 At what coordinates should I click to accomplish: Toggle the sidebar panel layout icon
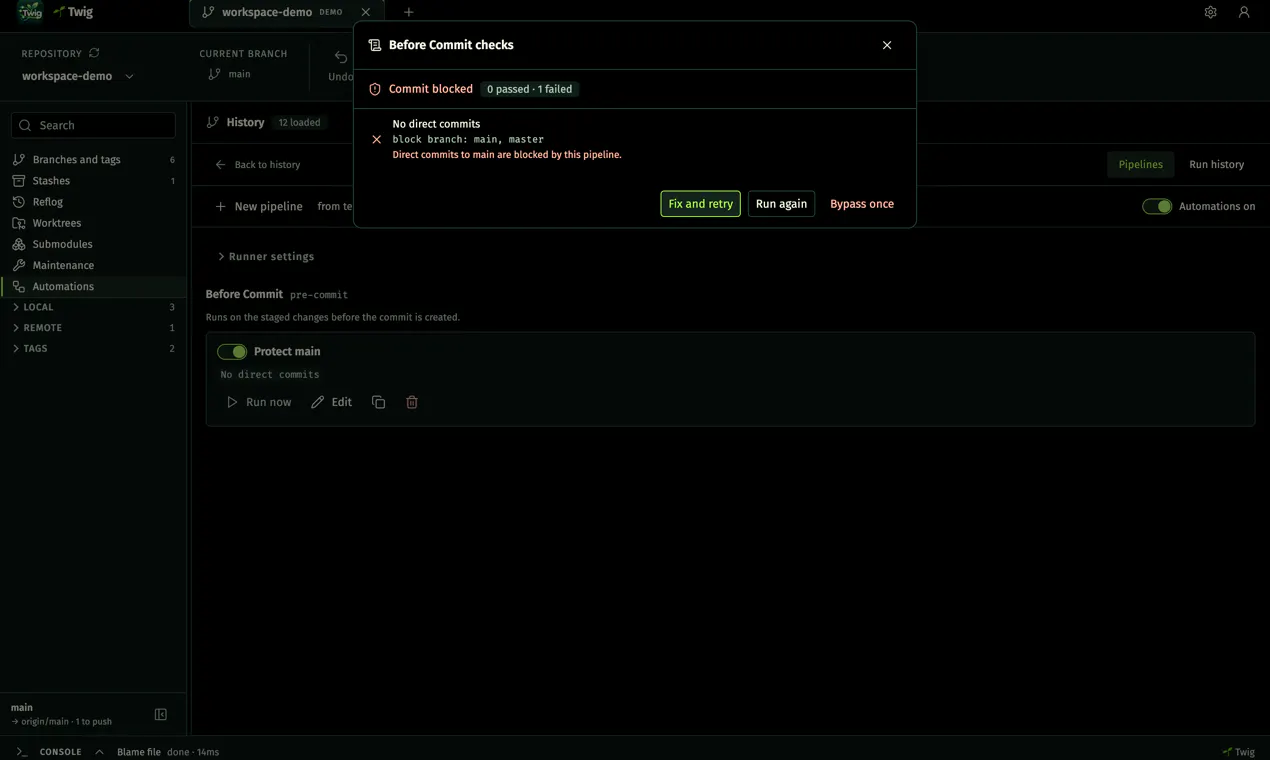[x=161, y=714]
